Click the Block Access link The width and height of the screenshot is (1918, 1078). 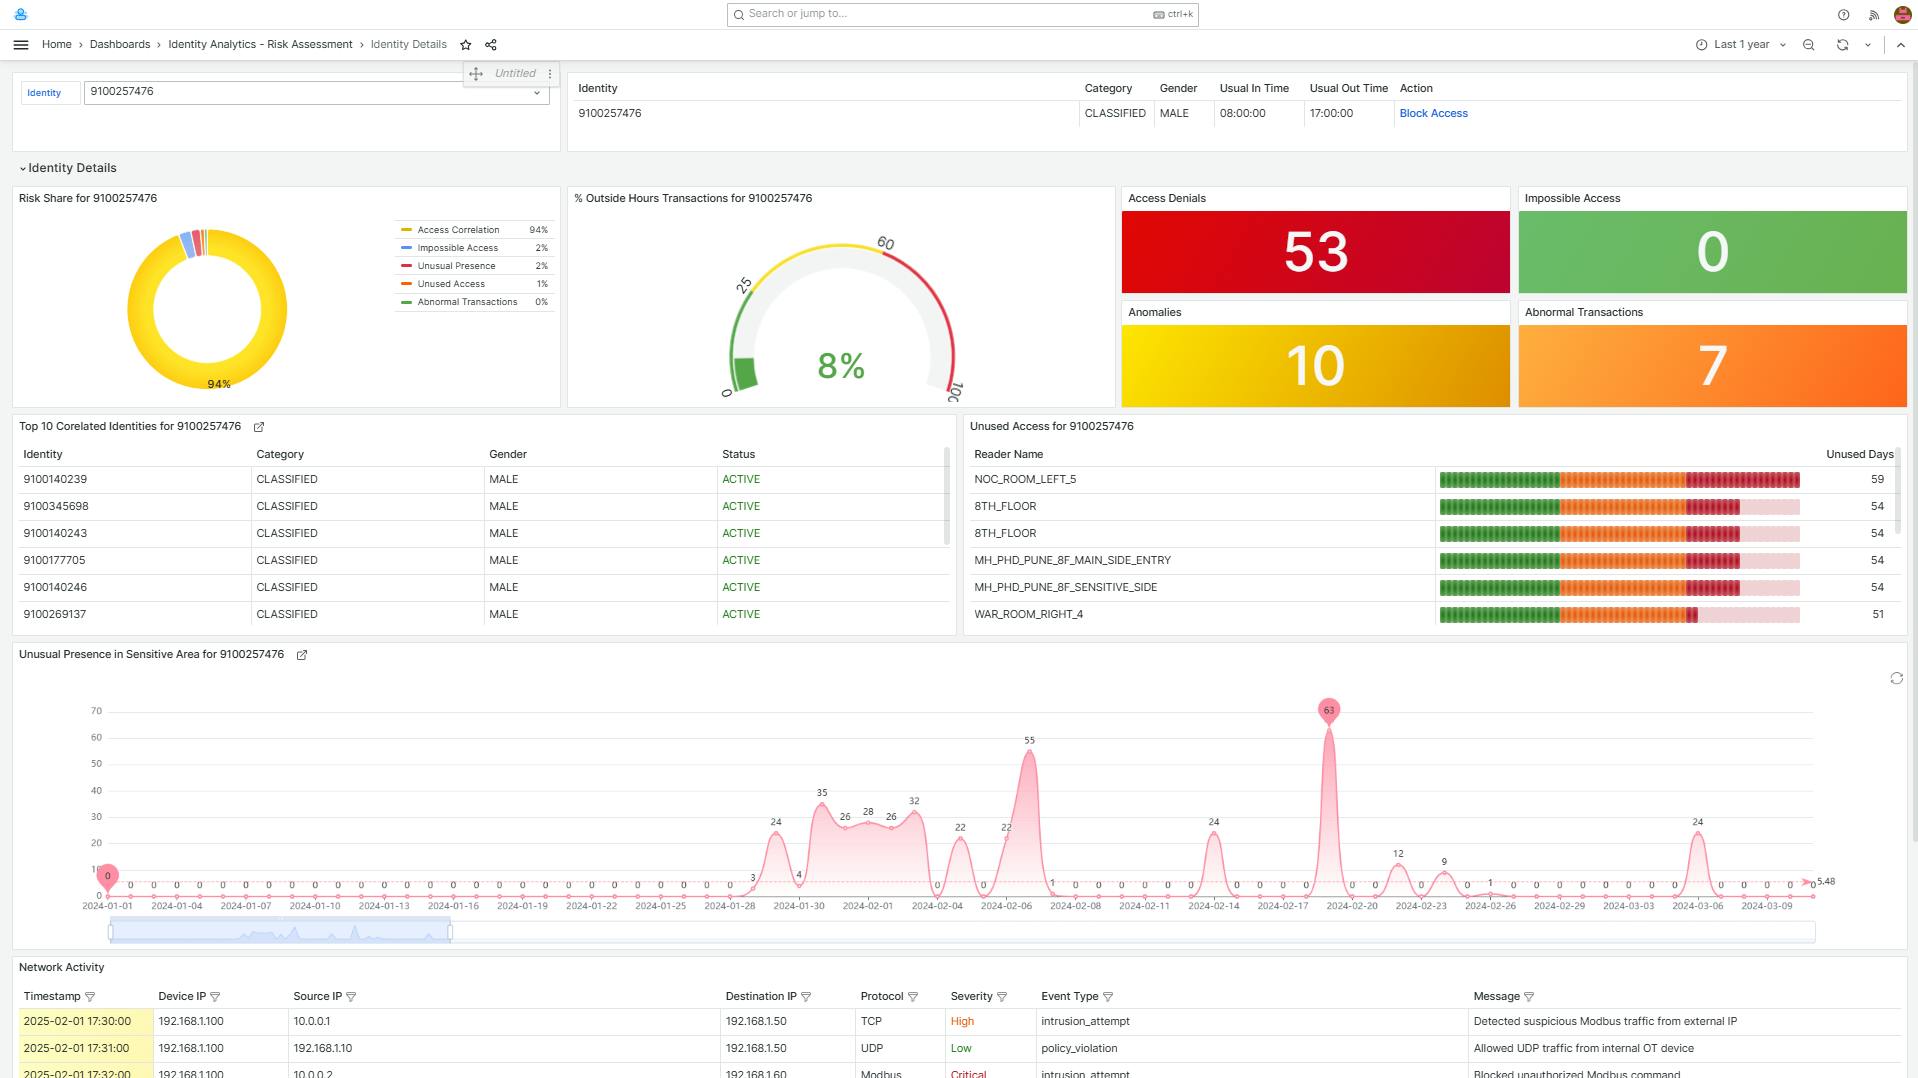click(1432, 113)
